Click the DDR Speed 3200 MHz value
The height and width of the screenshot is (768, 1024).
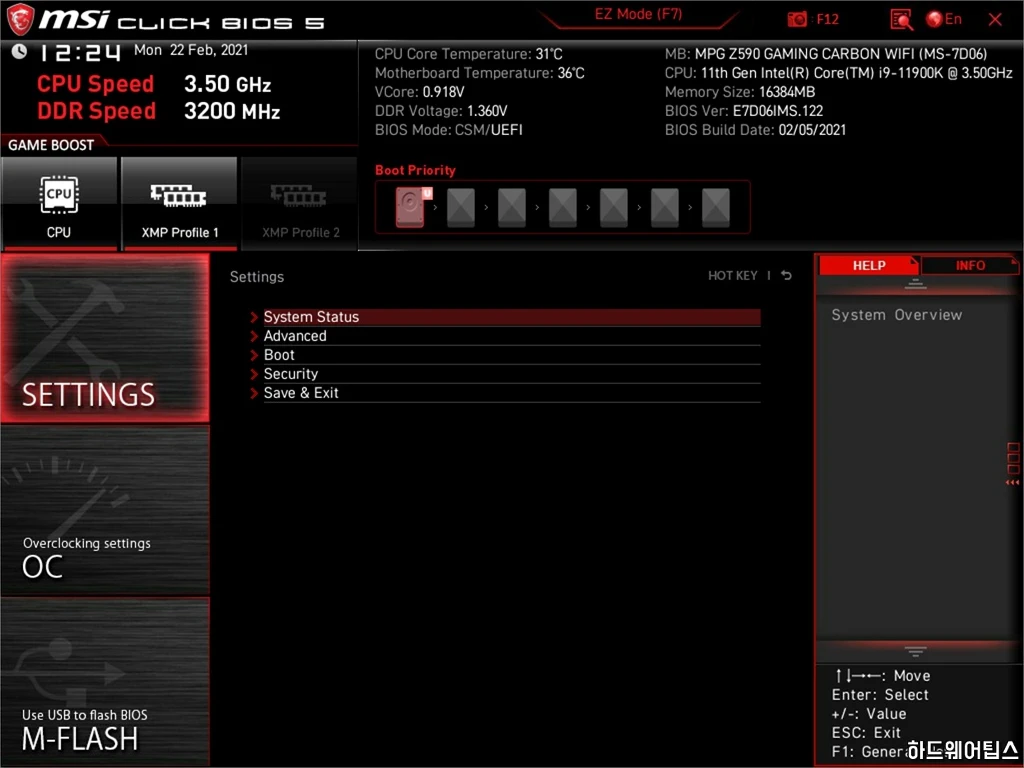coord(232,112)
